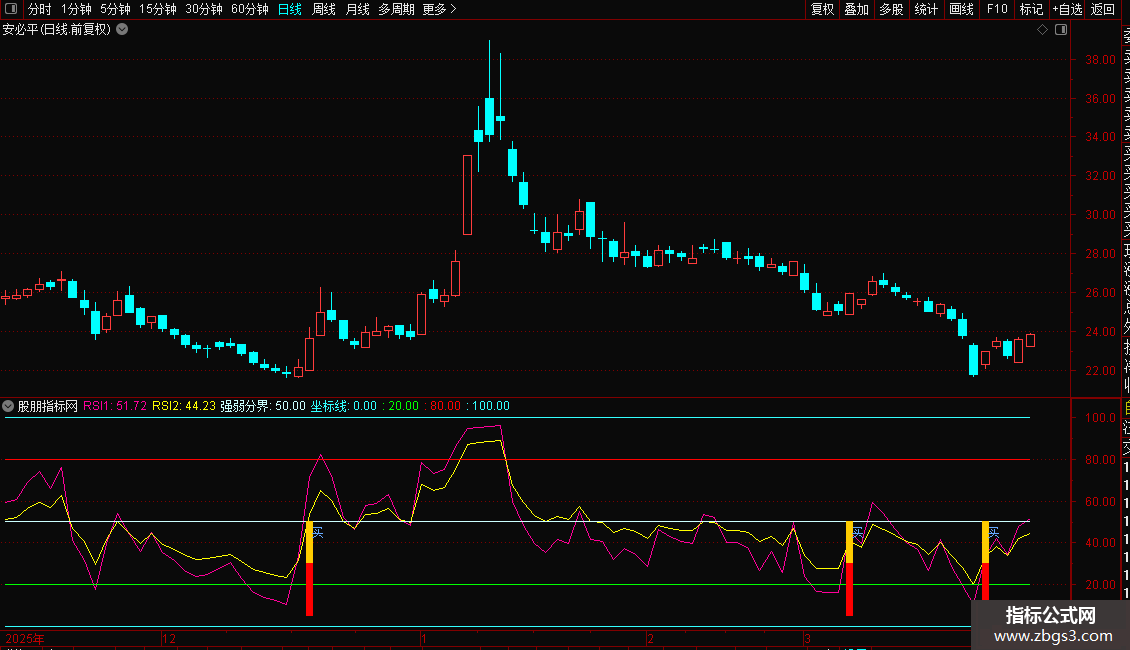Switch to the 分时 intraday view

pos(40,9)
